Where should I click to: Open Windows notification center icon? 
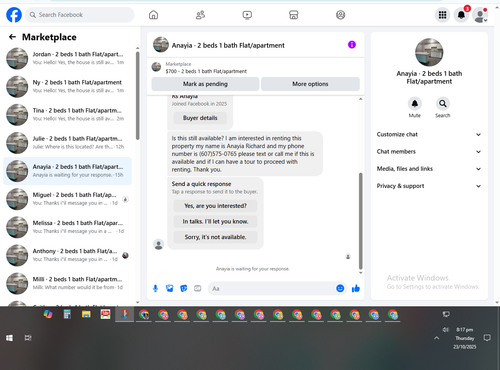487,338
